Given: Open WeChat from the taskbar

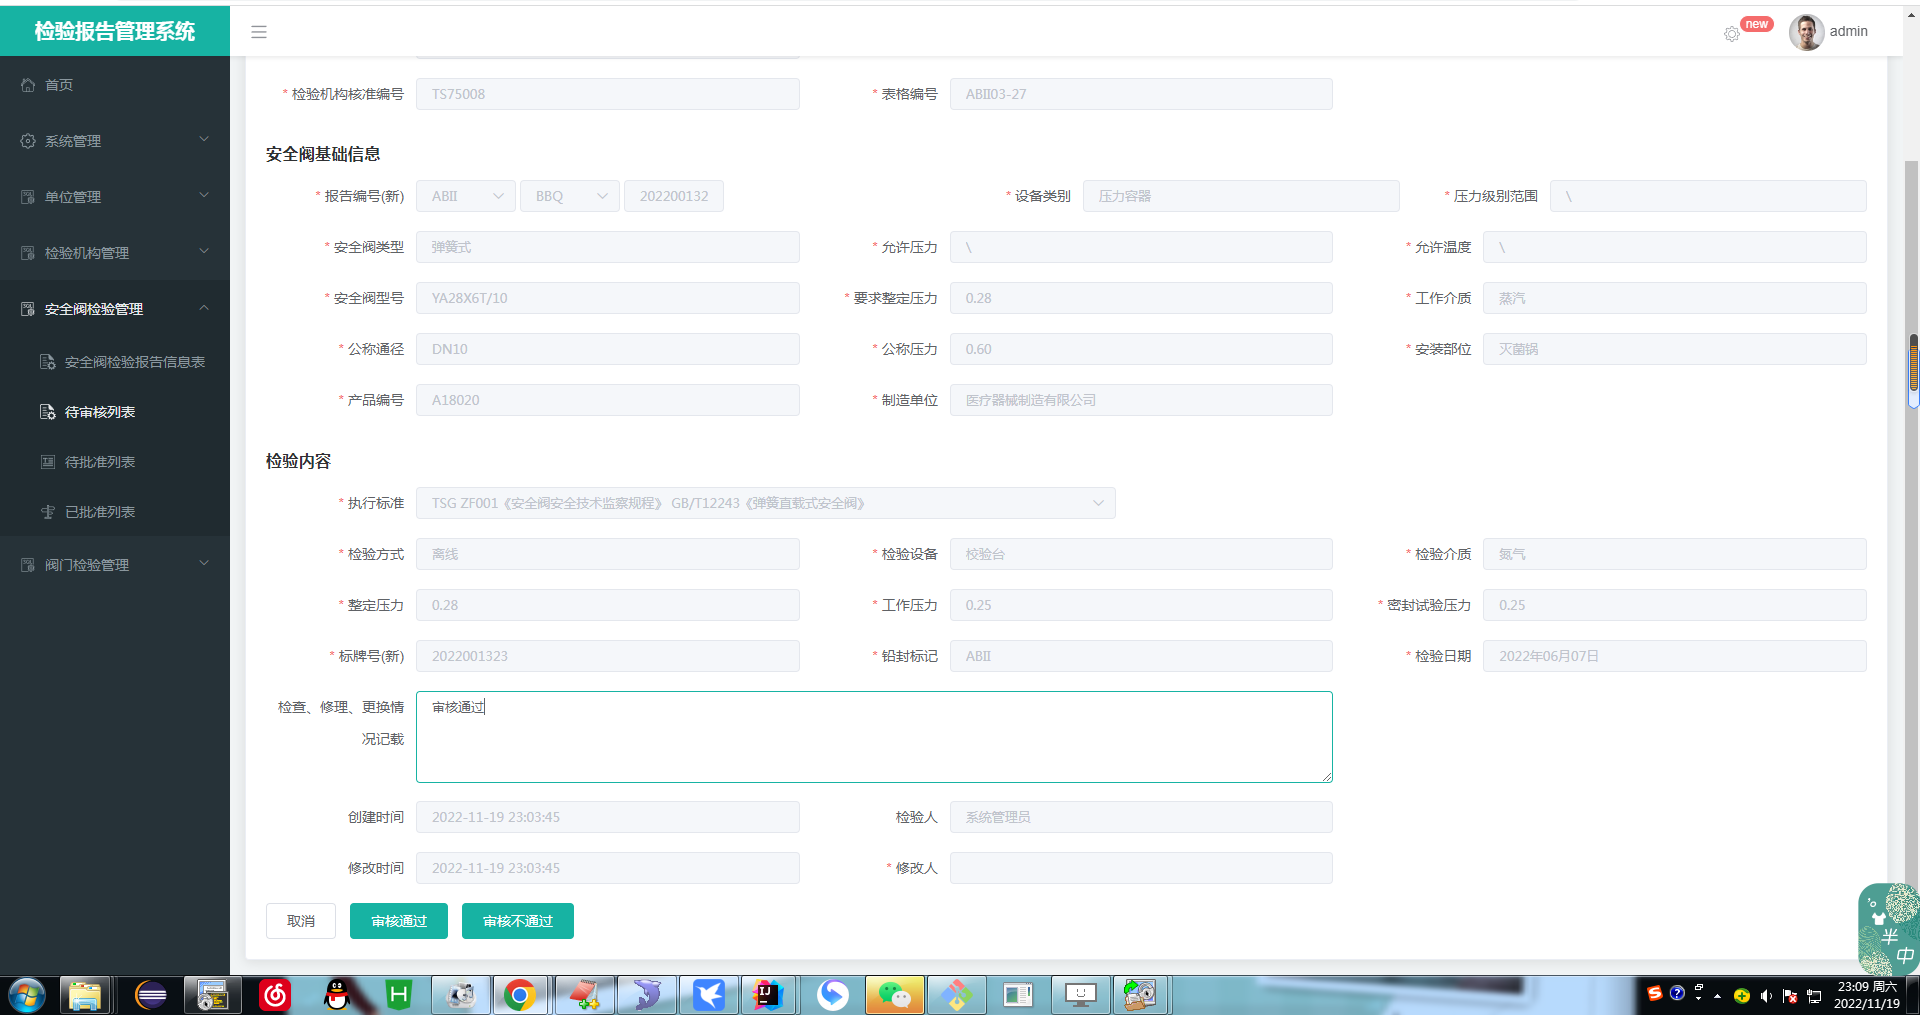Looking at the screenshot, I should (x=894, y=995).
